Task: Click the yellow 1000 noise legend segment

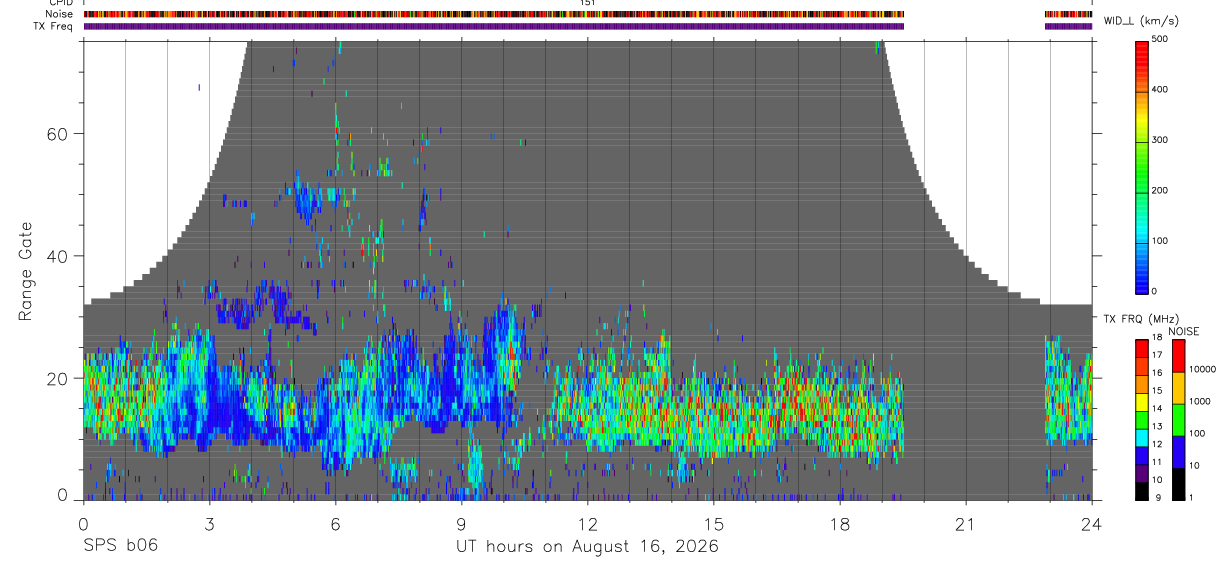Action: (x=1178, y=387)
